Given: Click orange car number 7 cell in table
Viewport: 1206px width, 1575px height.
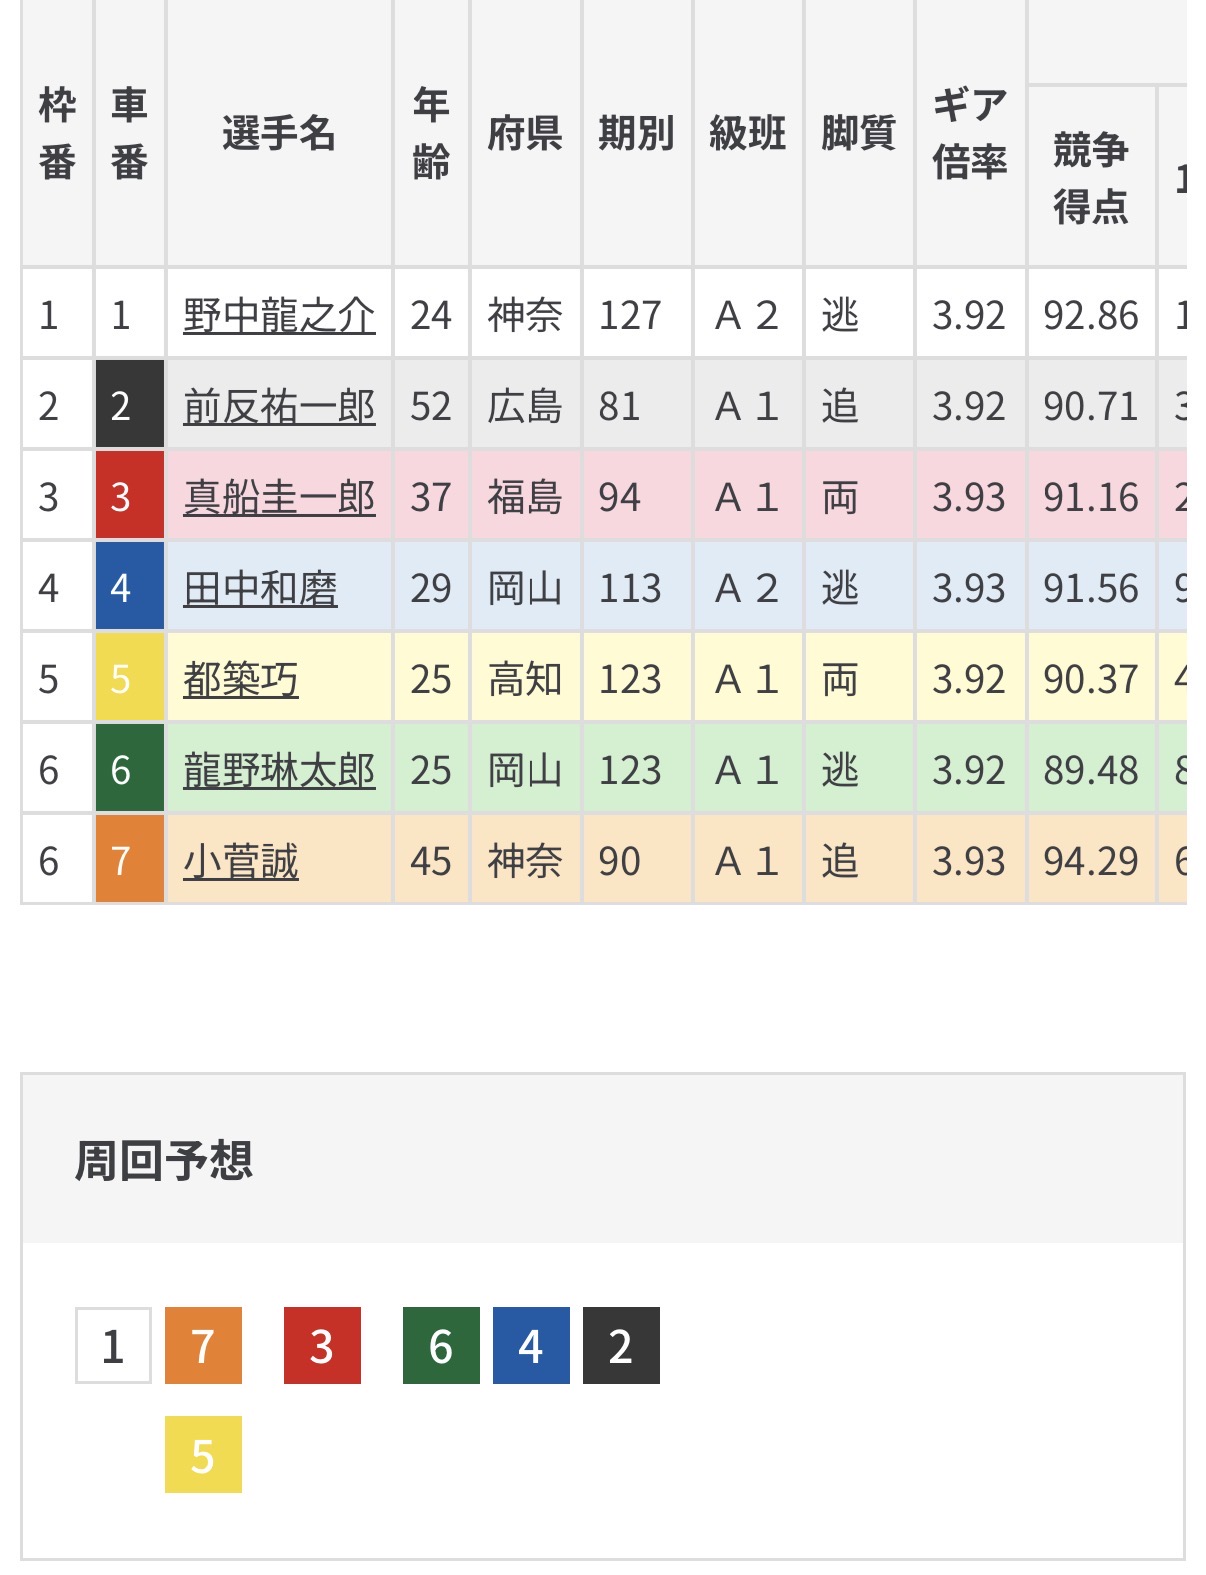Looking at the screenshot, I should tap(129, 862).
